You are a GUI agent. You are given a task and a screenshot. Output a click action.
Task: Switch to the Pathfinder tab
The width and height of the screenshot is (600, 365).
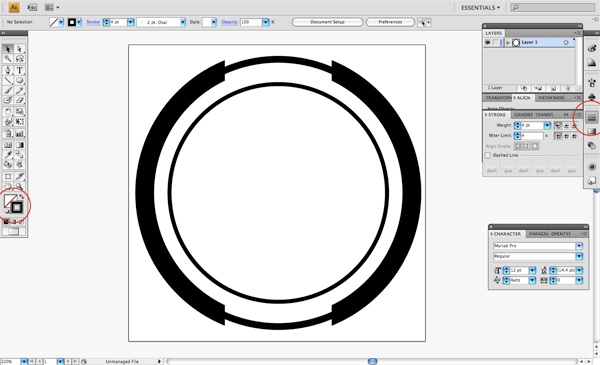click(x=551, y=98)
